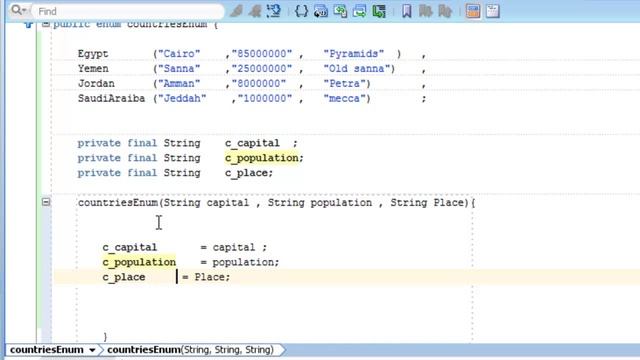This screenshot has width=640, height=360.
Task: Click the "25000000" population value
Action: coord(262,69)
